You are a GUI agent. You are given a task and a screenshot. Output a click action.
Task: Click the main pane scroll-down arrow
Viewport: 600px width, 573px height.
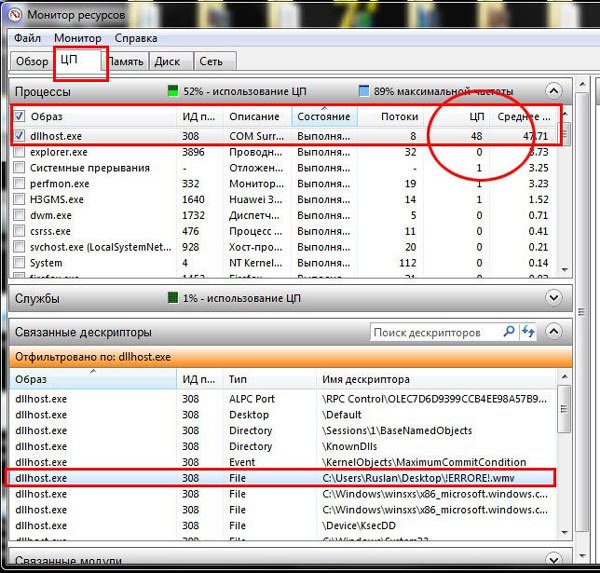[x=582, y=556]
